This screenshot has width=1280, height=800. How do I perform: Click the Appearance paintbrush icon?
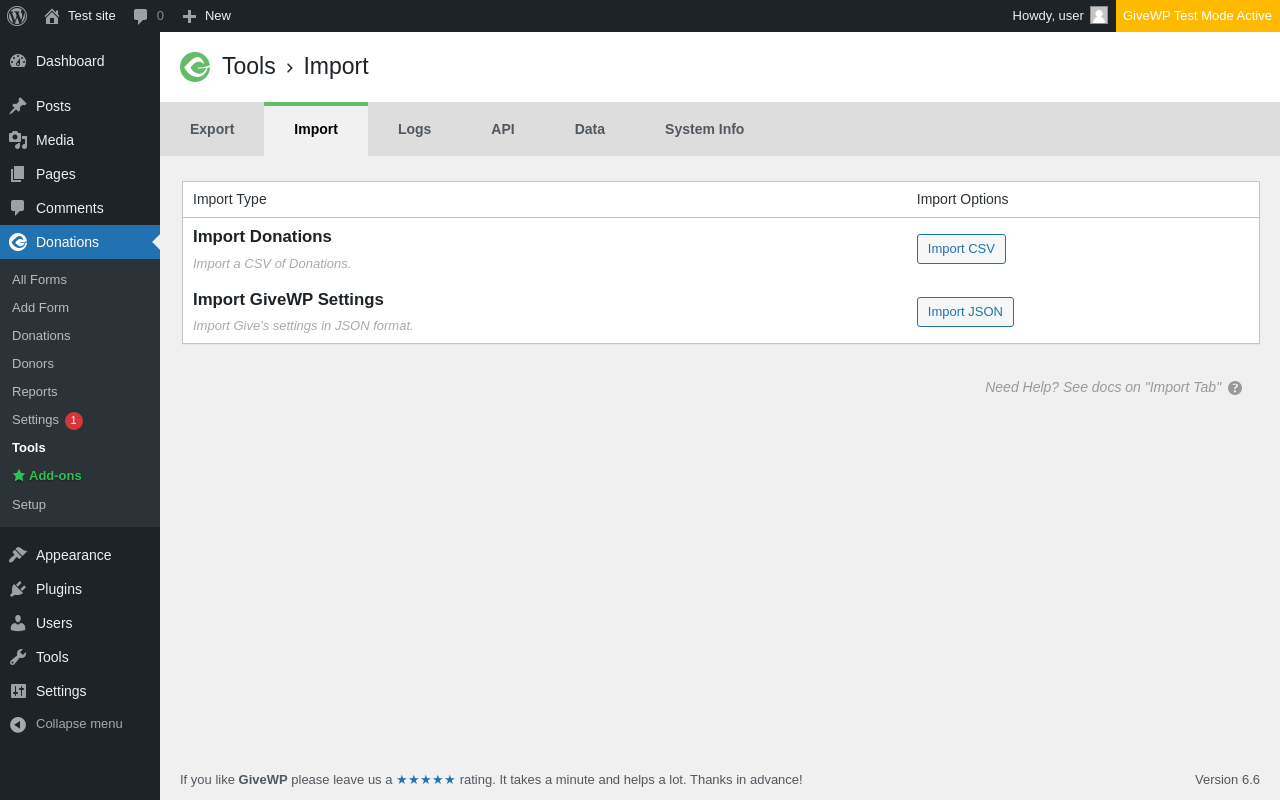point(18,555)
